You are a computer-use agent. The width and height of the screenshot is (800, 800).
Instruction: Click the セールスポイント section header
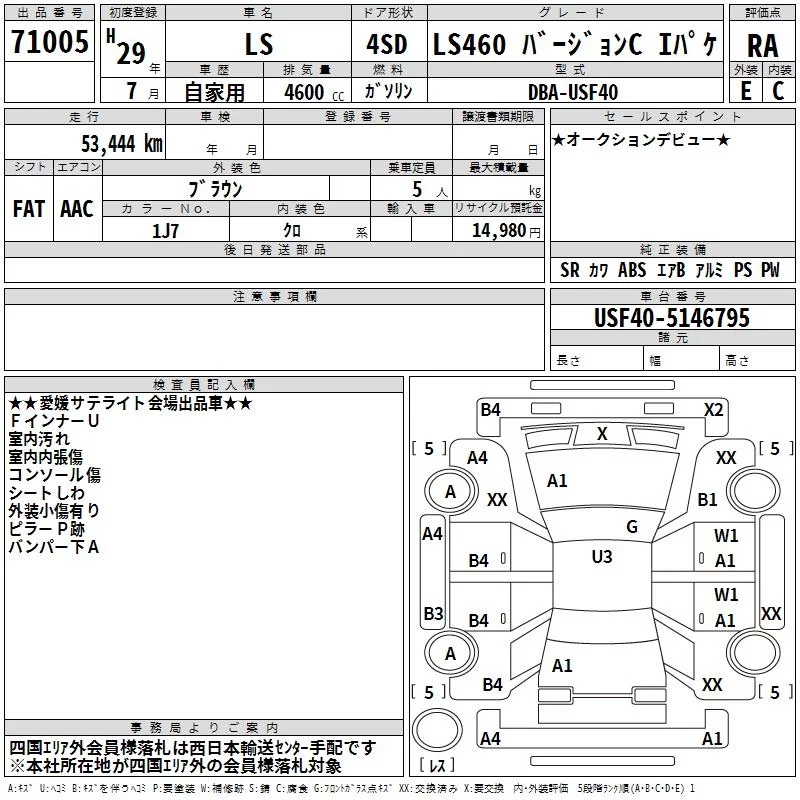[x=672, y=116]
